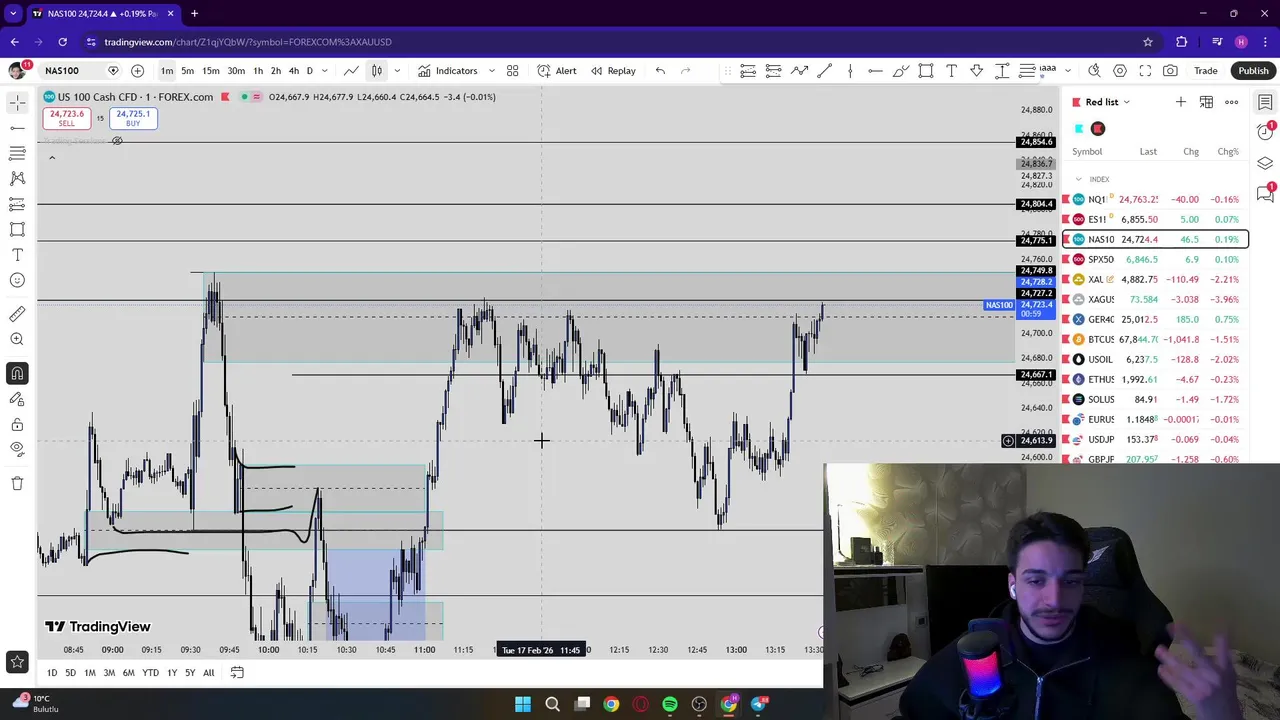Select the YTD date range
The image size is (1280, 720).
[x=150, y=673]
